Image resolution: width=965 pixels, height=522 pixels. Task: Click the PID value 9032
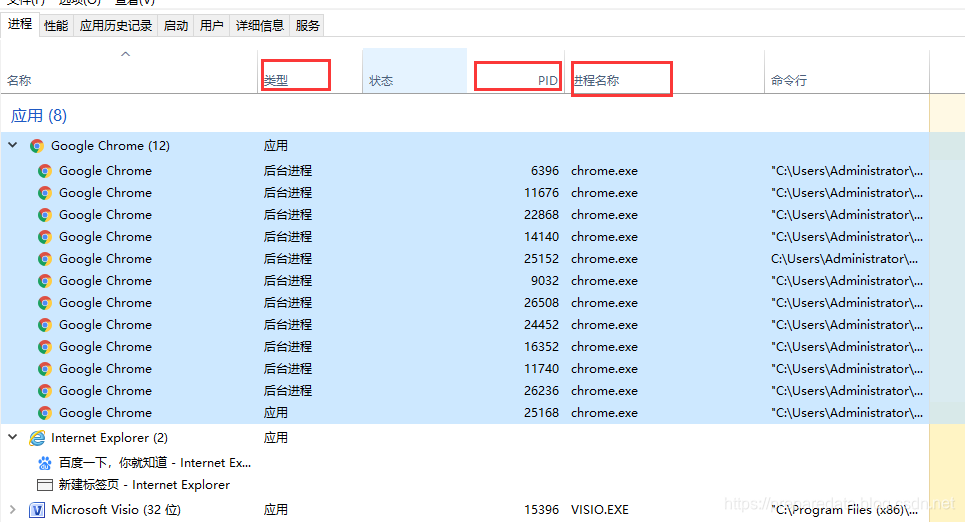(545, 281)
